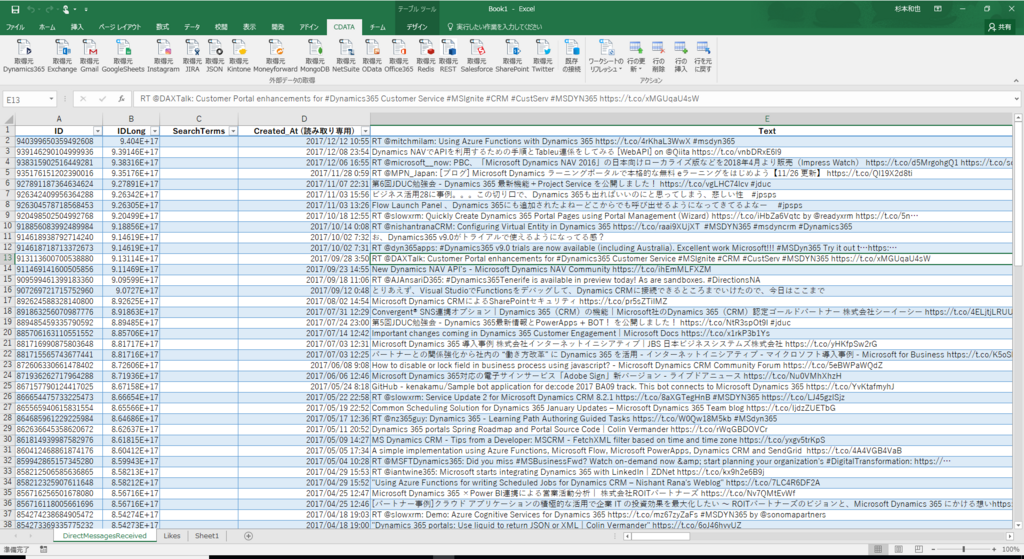Open the GoogleSheets data source
This screenshot has width=1024, height=559.
click(x=123, y=56)
